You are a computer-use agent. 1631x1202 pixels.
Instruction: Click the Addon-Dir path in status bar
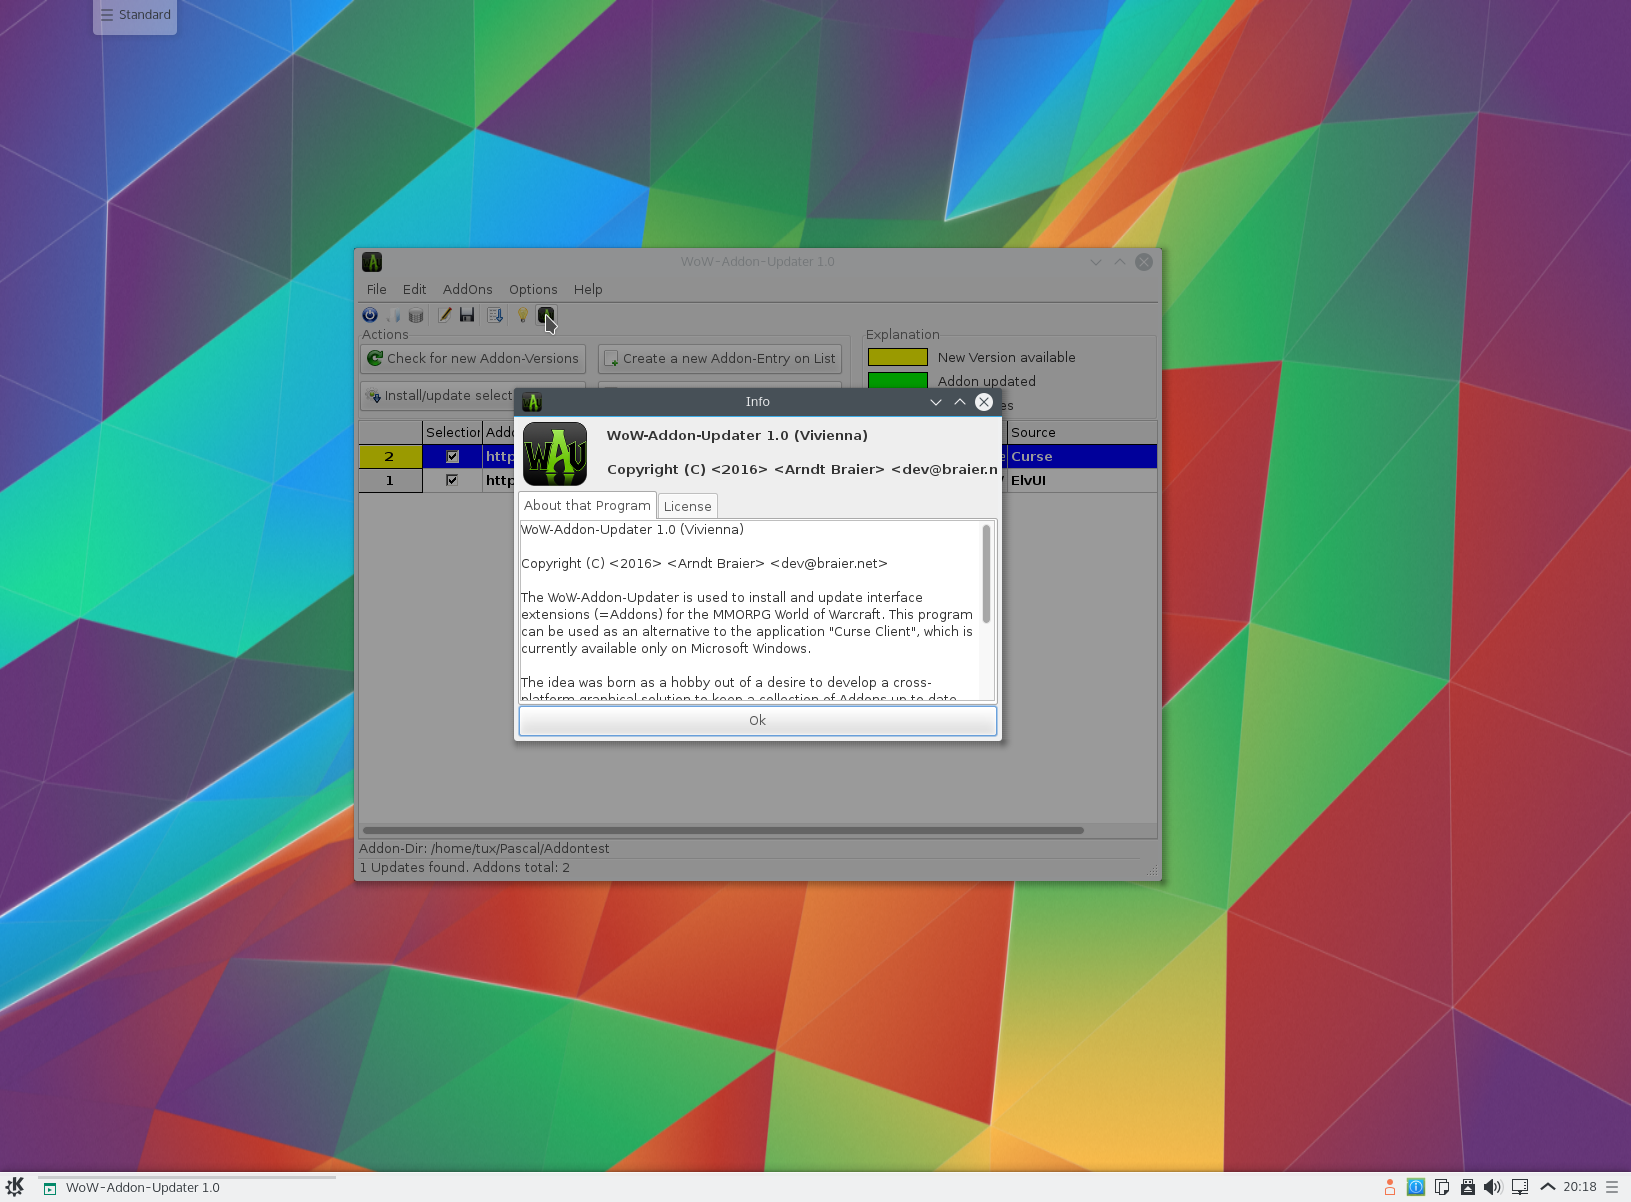click(x=484, y=848)
